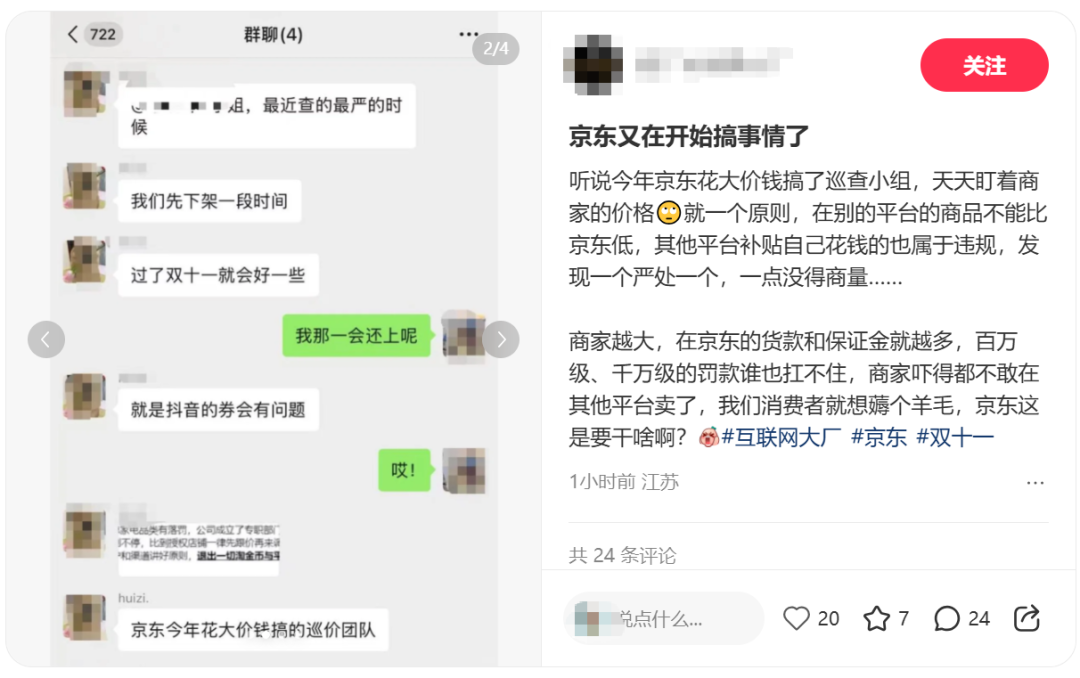Open the #双十一 hashtag link
Screen dimensions: 1080x678
tap(955, 437)
